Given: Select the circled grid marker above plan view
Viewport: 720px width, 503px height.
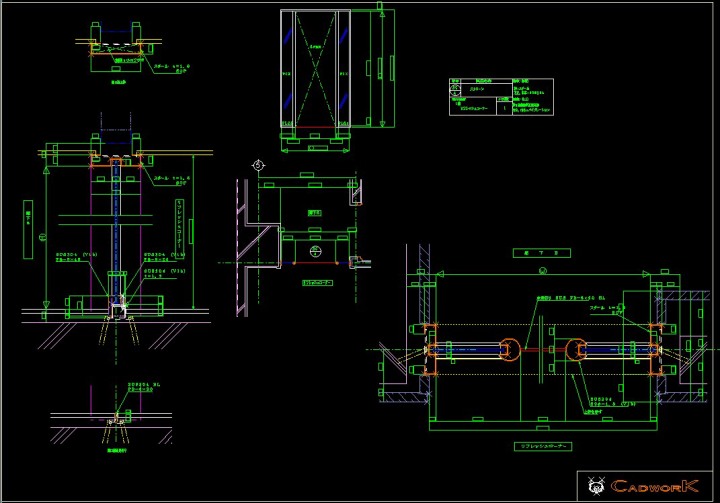Looking at the screenshot, I should [x=259, y=164].
